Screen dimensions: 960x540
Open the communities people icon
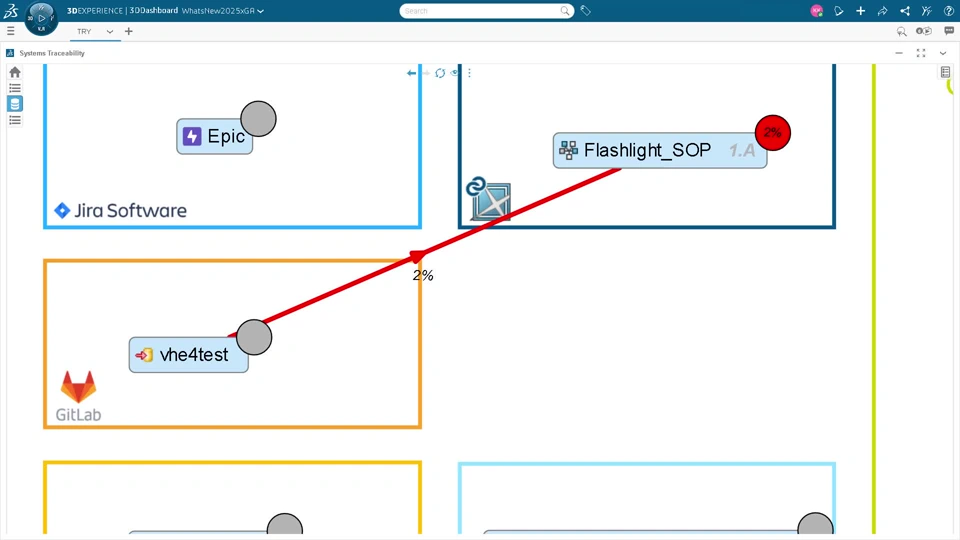(x=926, y=10)
